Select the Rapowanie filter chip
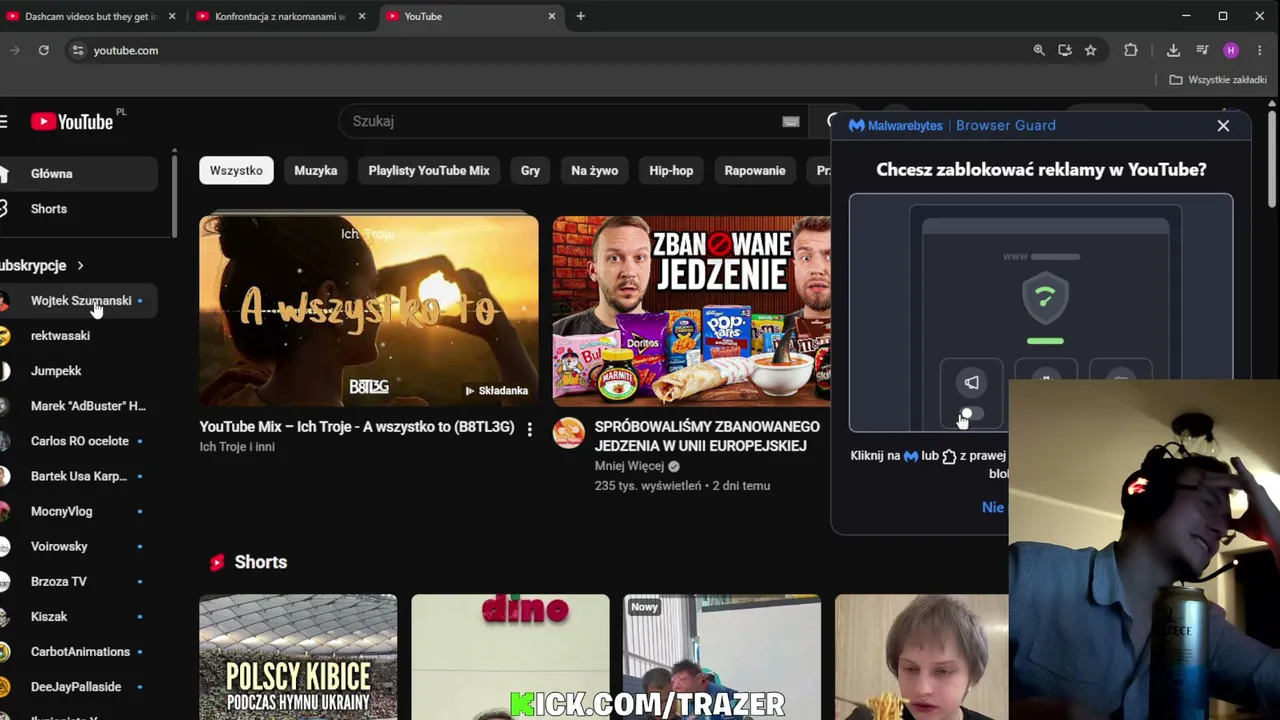 pyautogui.click(x=755, y=170)
